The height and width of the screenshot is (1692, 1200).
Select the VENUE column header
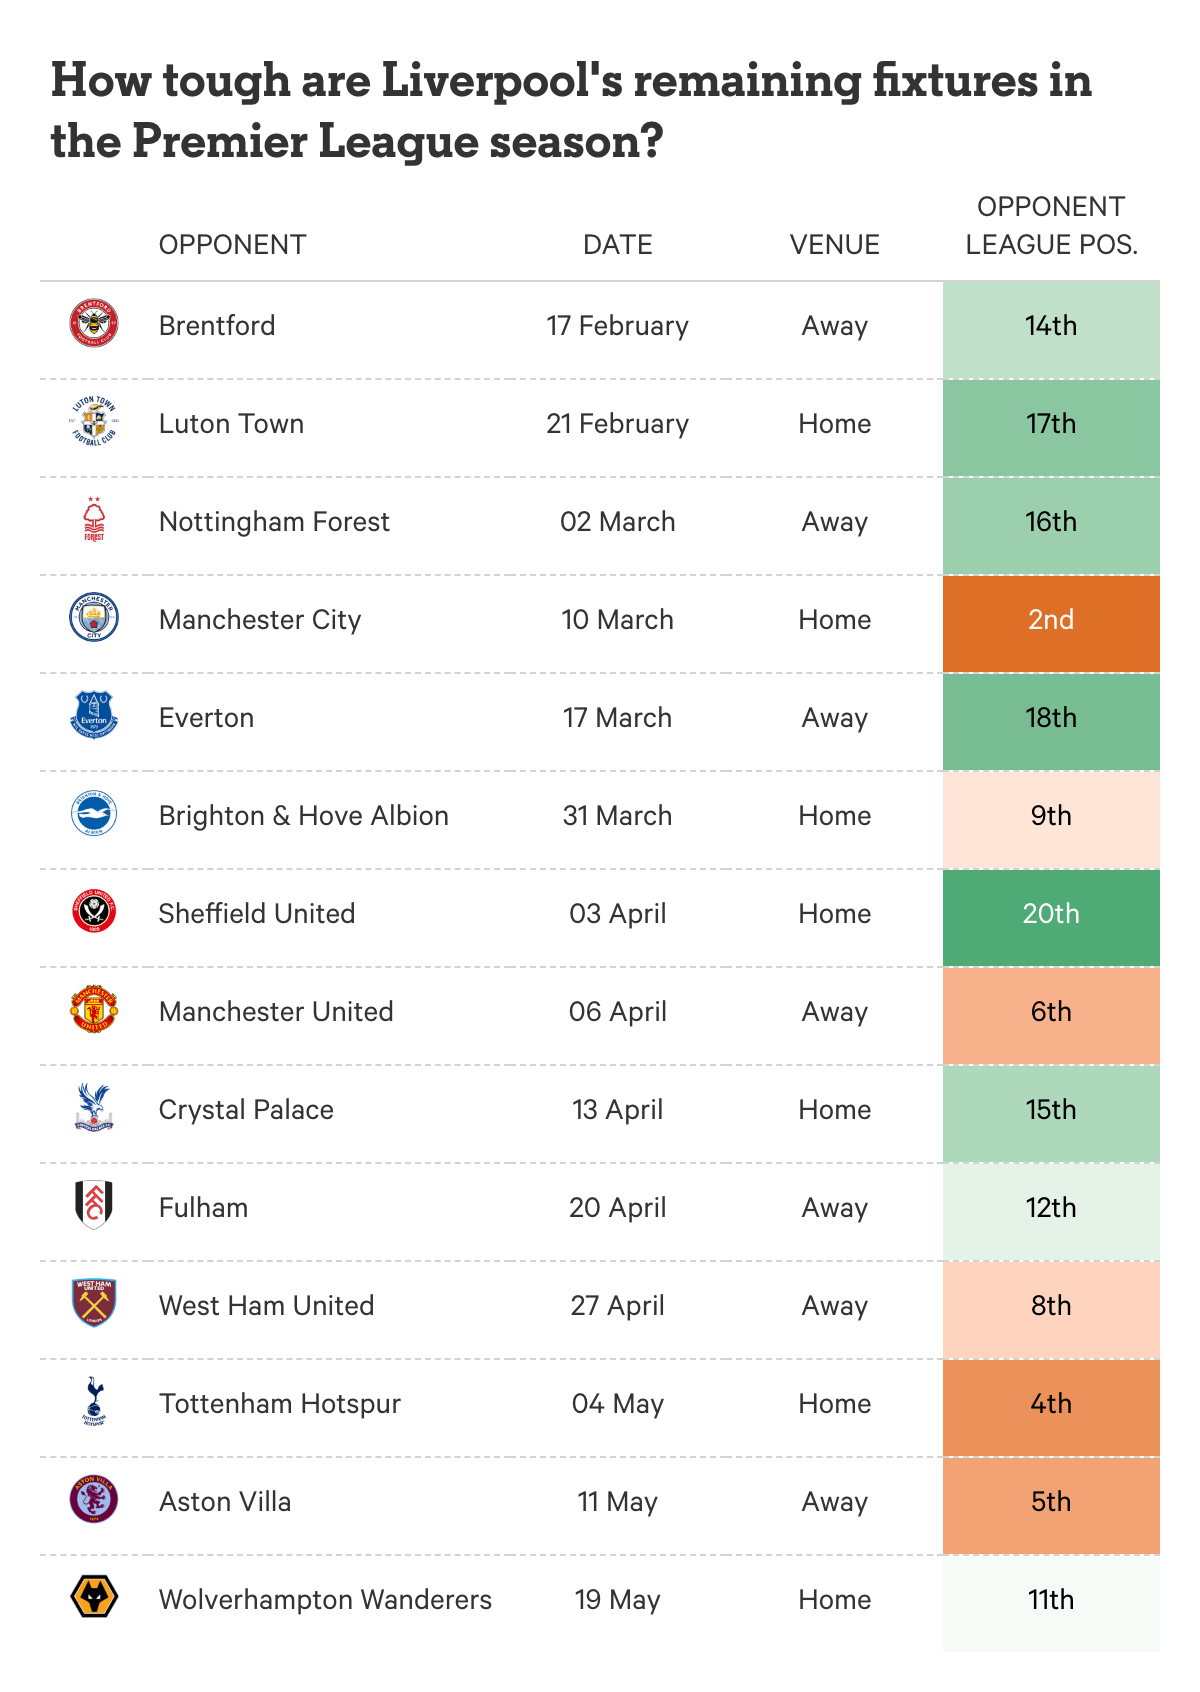click(835, 245)
